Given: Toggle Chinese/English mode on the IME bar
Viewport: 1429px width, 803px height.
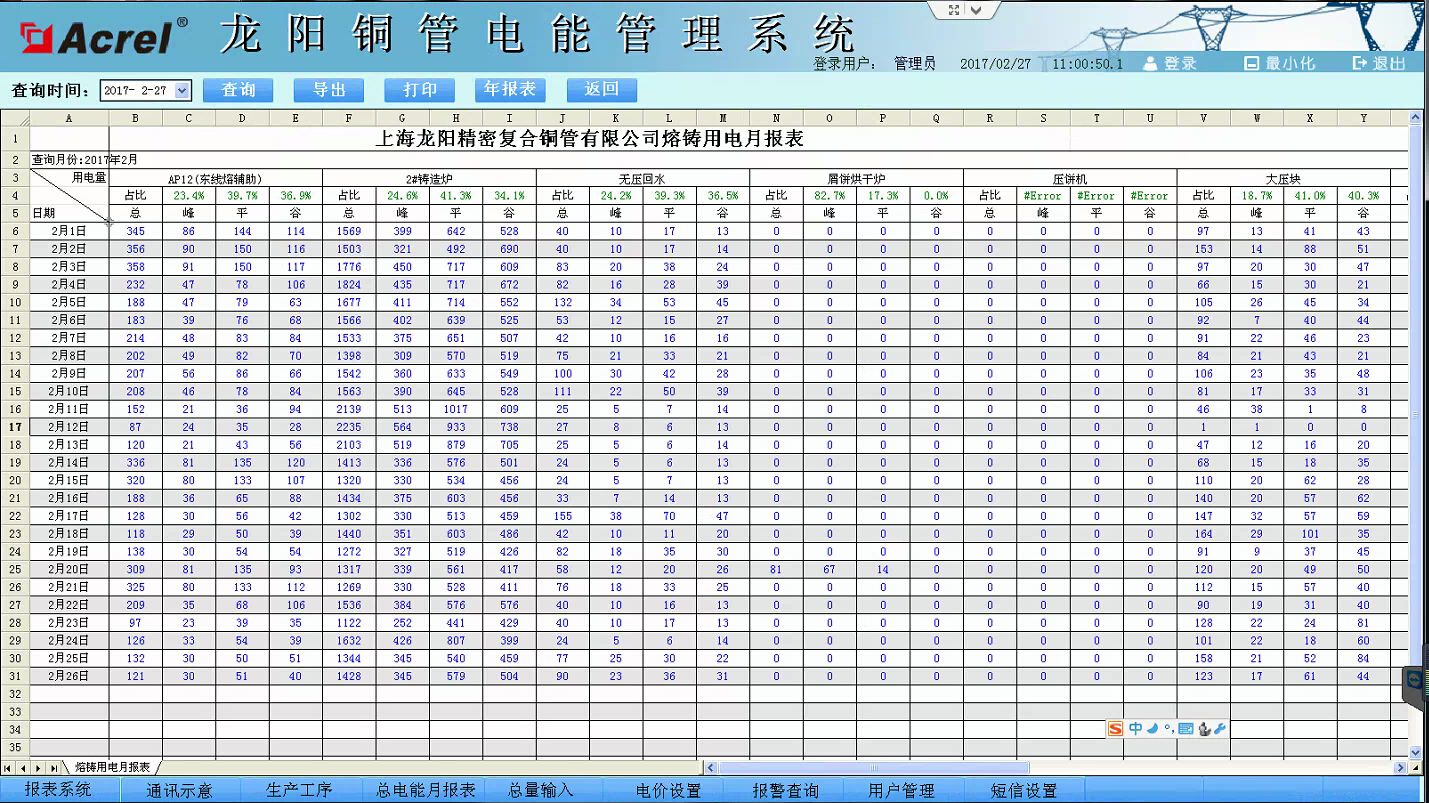Looking at the screenshot, I should click(x=1135, y=729).
